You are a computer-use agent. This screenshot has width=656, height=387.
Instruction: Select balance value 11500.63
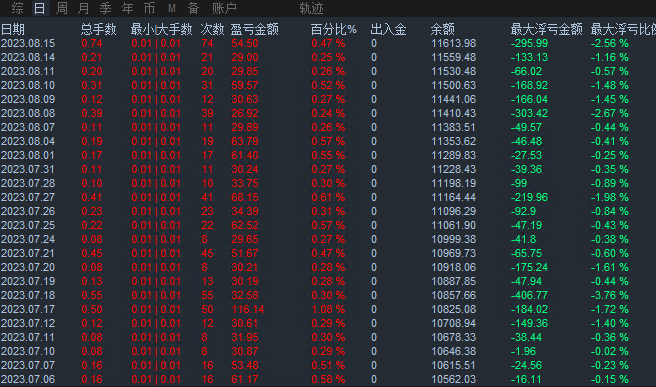454,85
